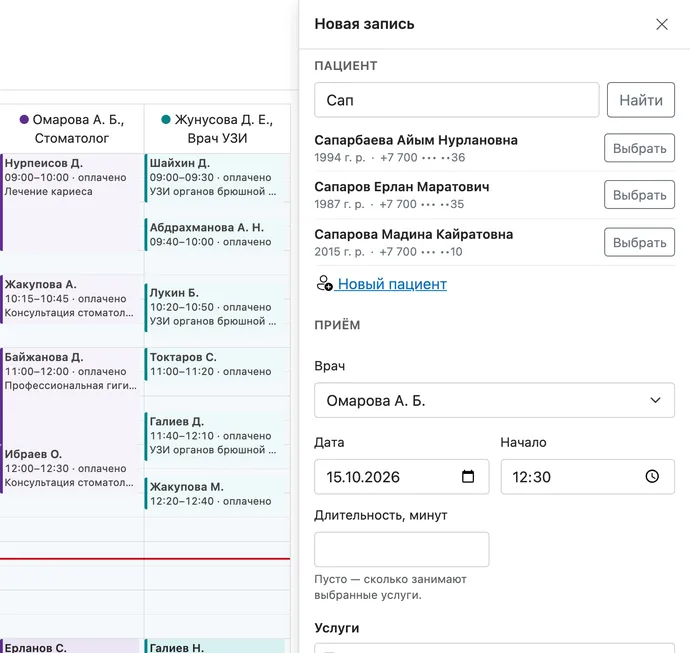Open the clock picker in Начало field
The height and width of the screenshot is (653, 690).
652,477
